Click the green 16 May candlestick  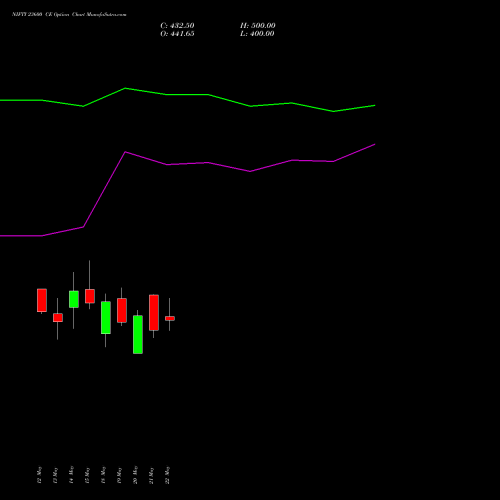[106, 317]
